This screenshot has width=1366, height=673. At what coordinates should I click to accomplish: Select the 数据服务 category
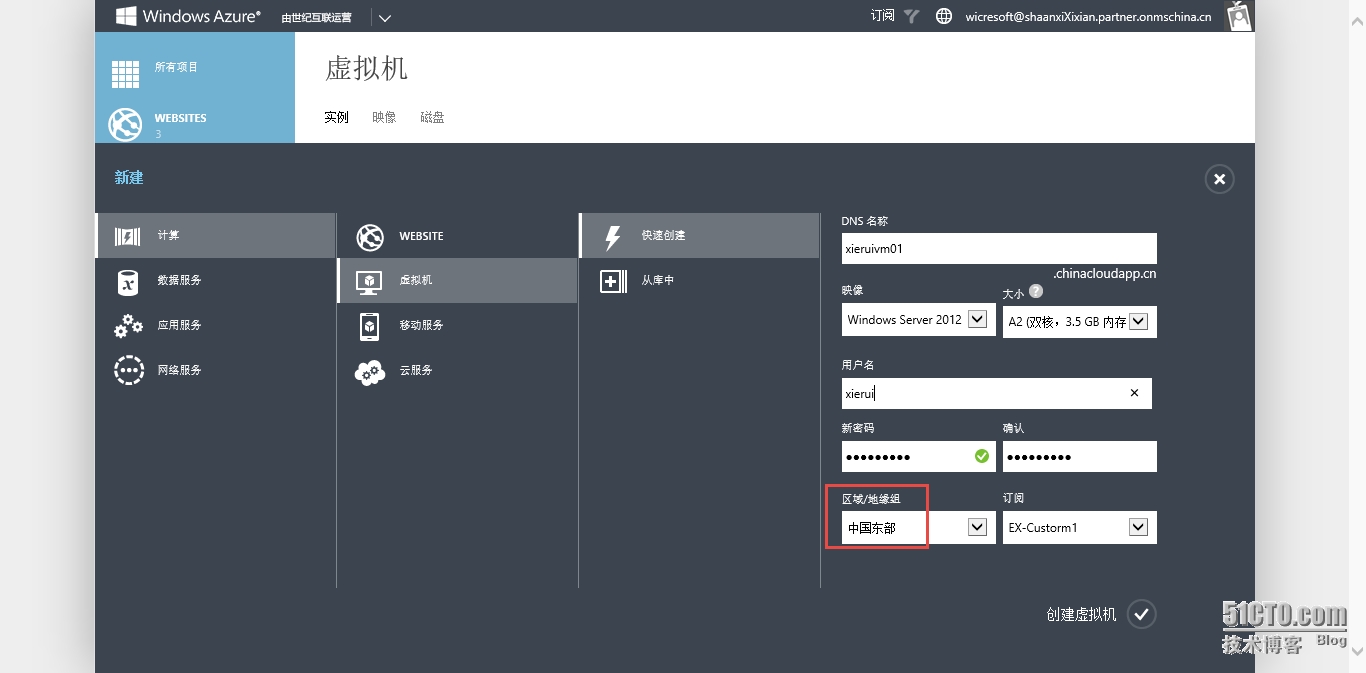coord(215,281)
